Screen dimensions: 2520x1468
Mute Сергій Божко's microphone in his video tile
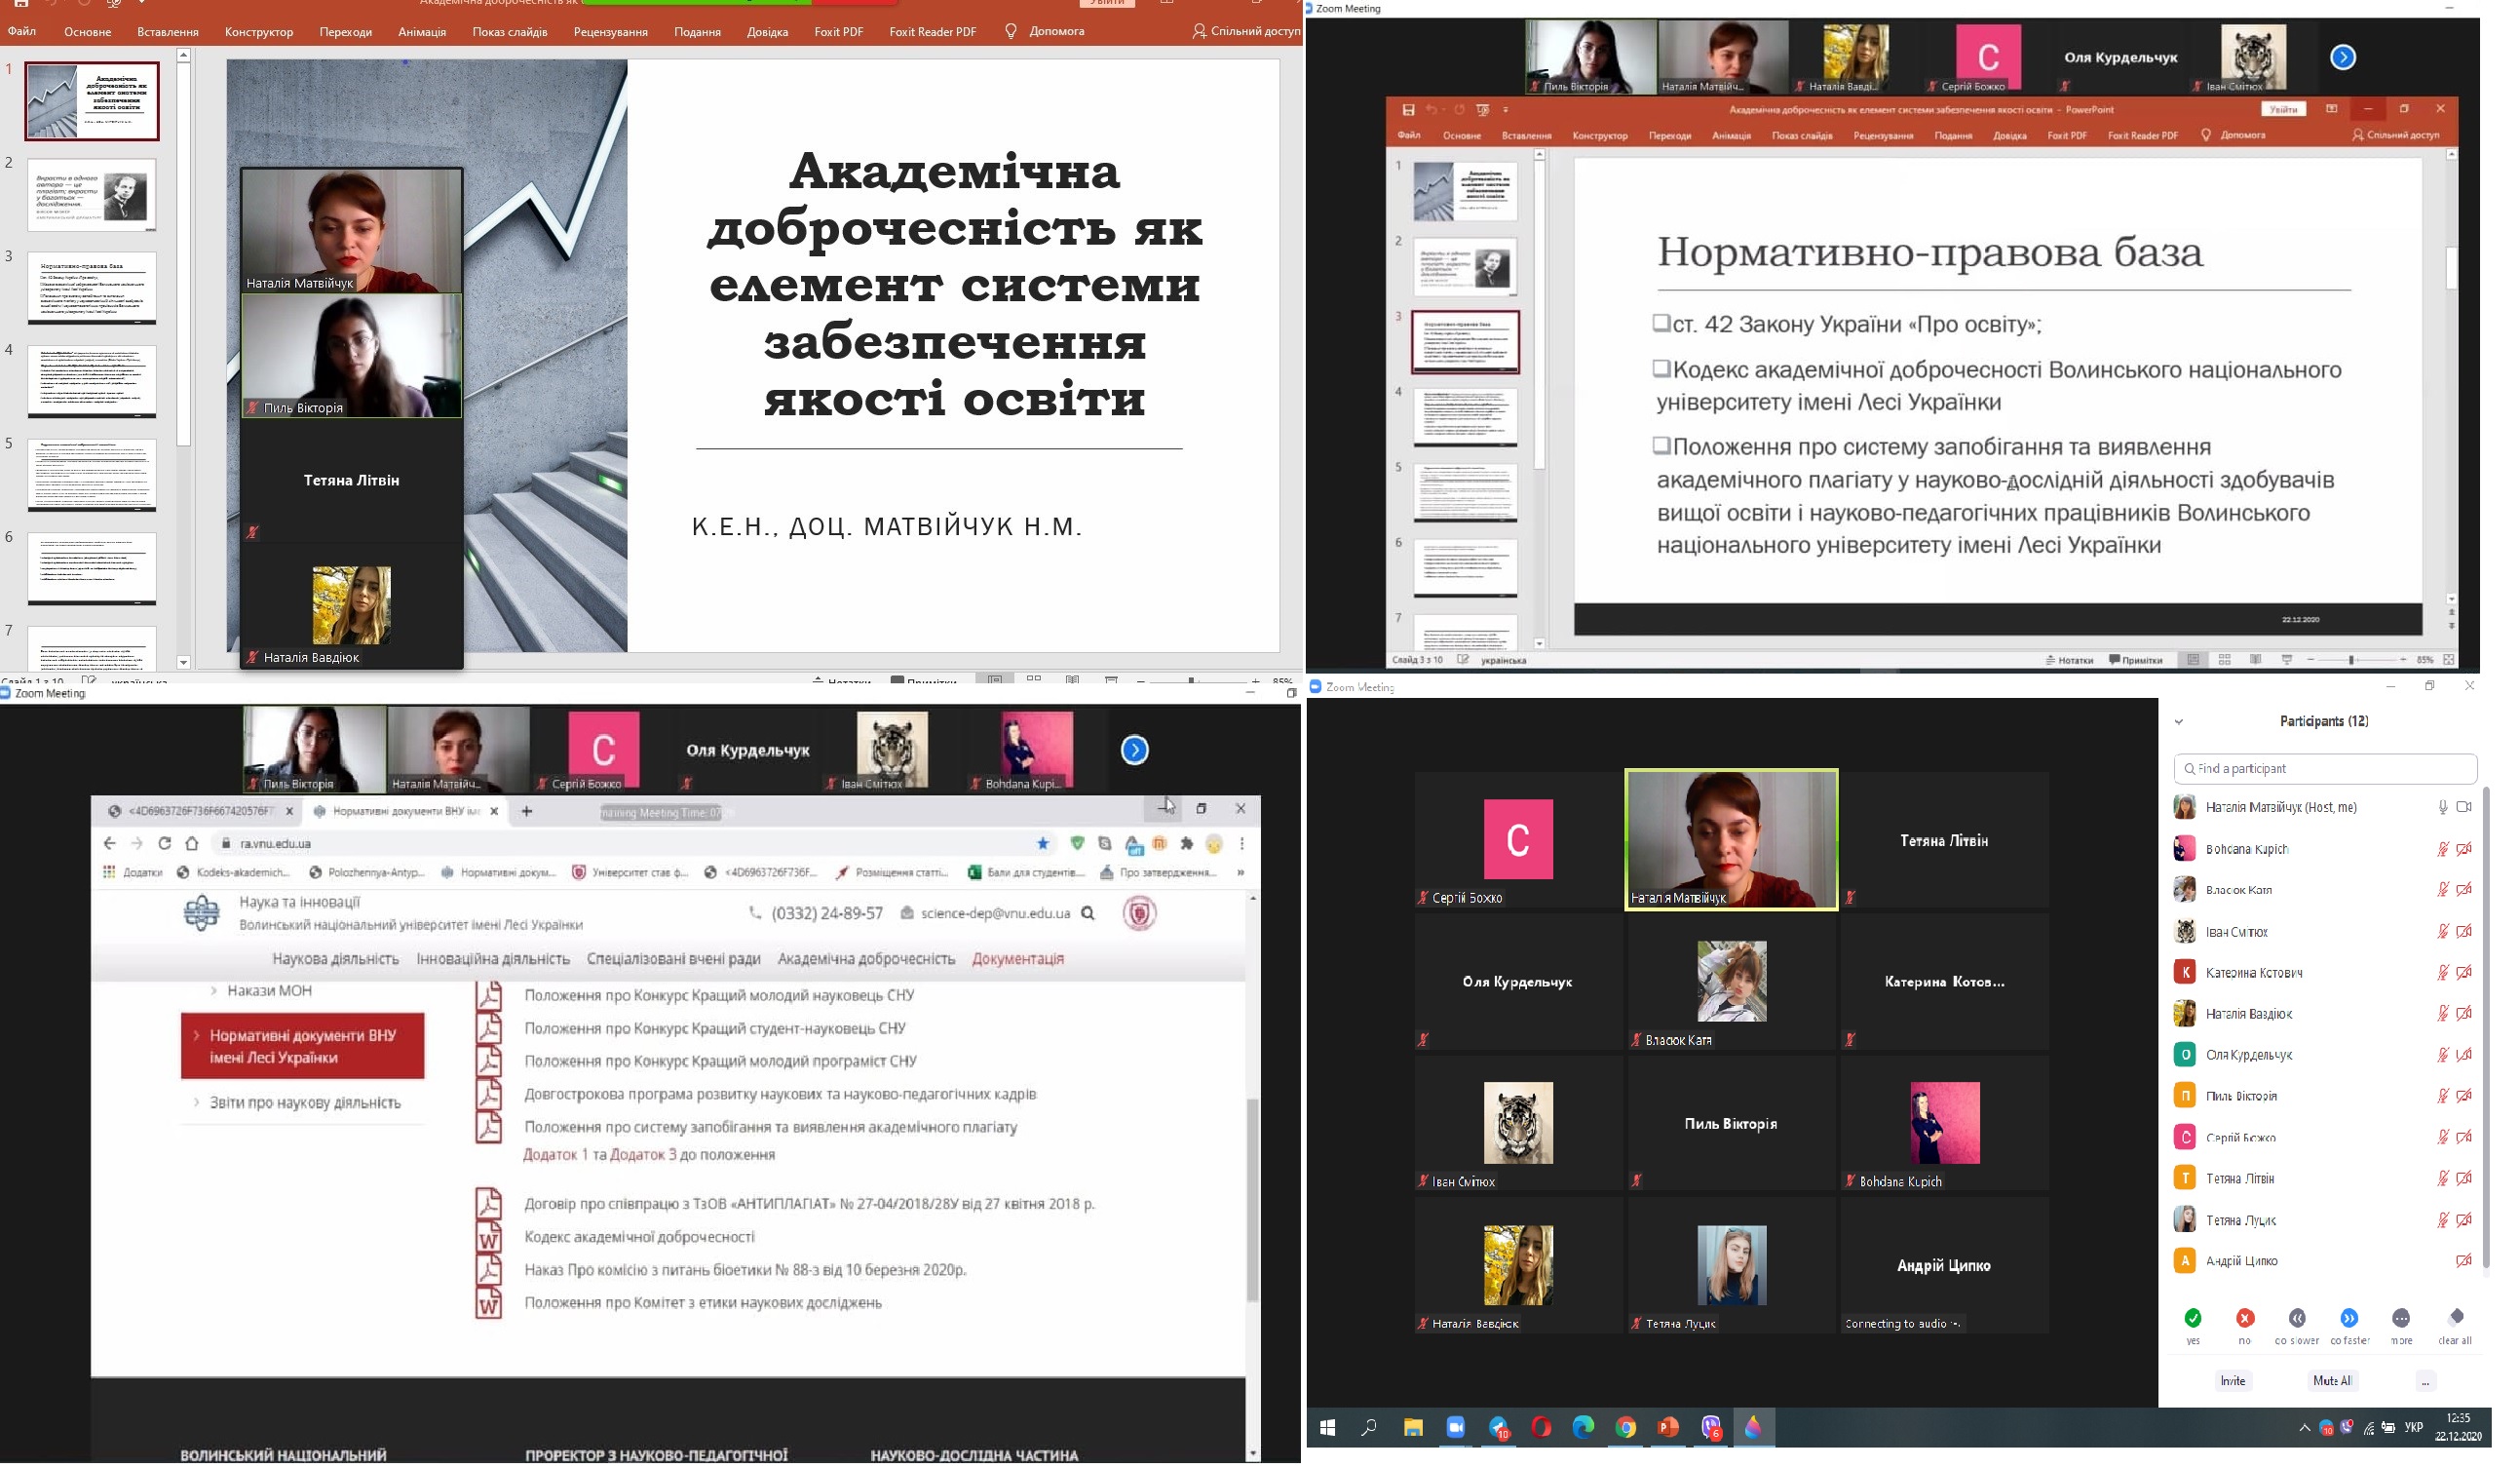point(1424,898)
